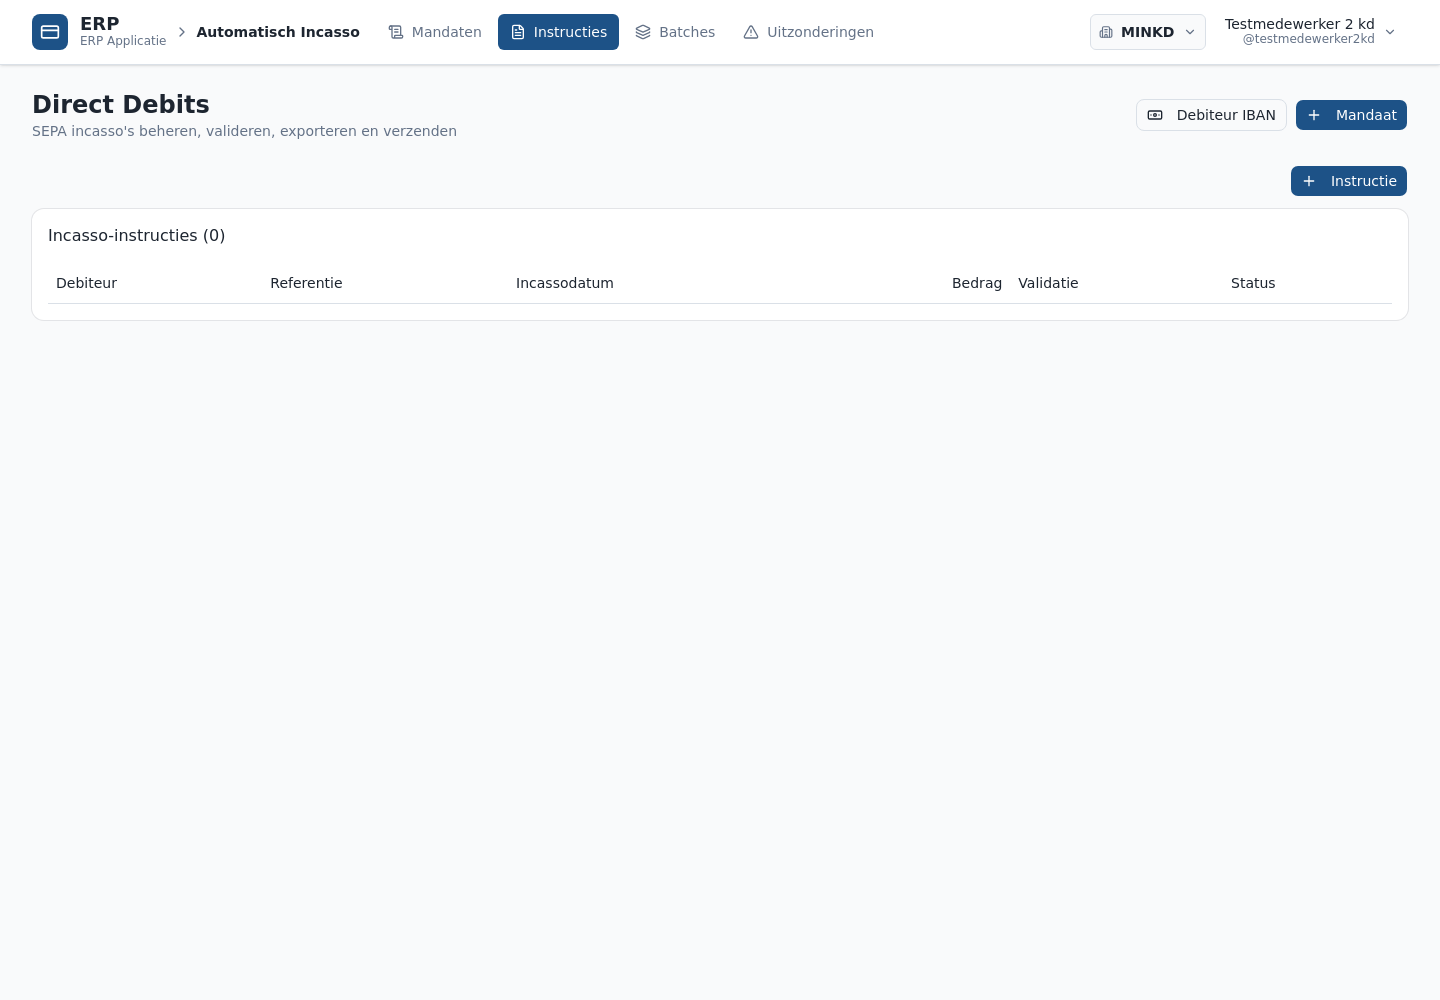Viewport: 1440px width, 1000px height.
Task: Open the Debiteur IBAN button
Action: click(1211, 115)
